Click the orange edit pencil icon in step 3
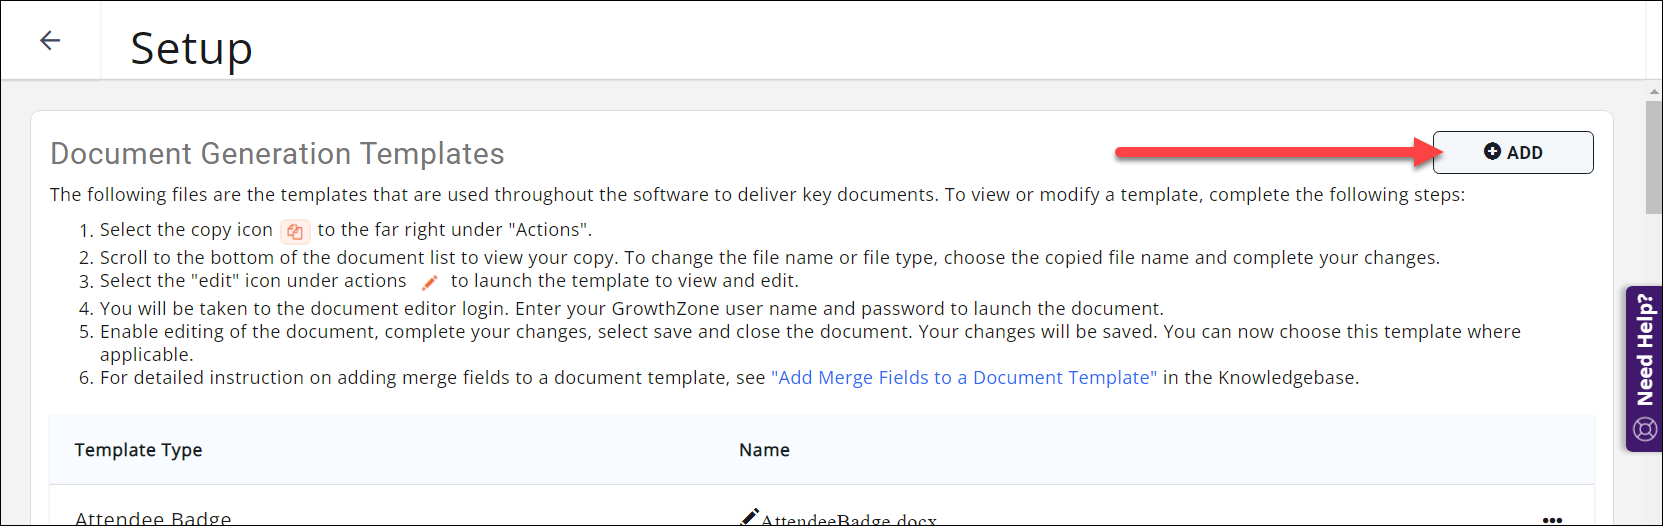This screenshot has height=526, width=1663. click(429, 282)
